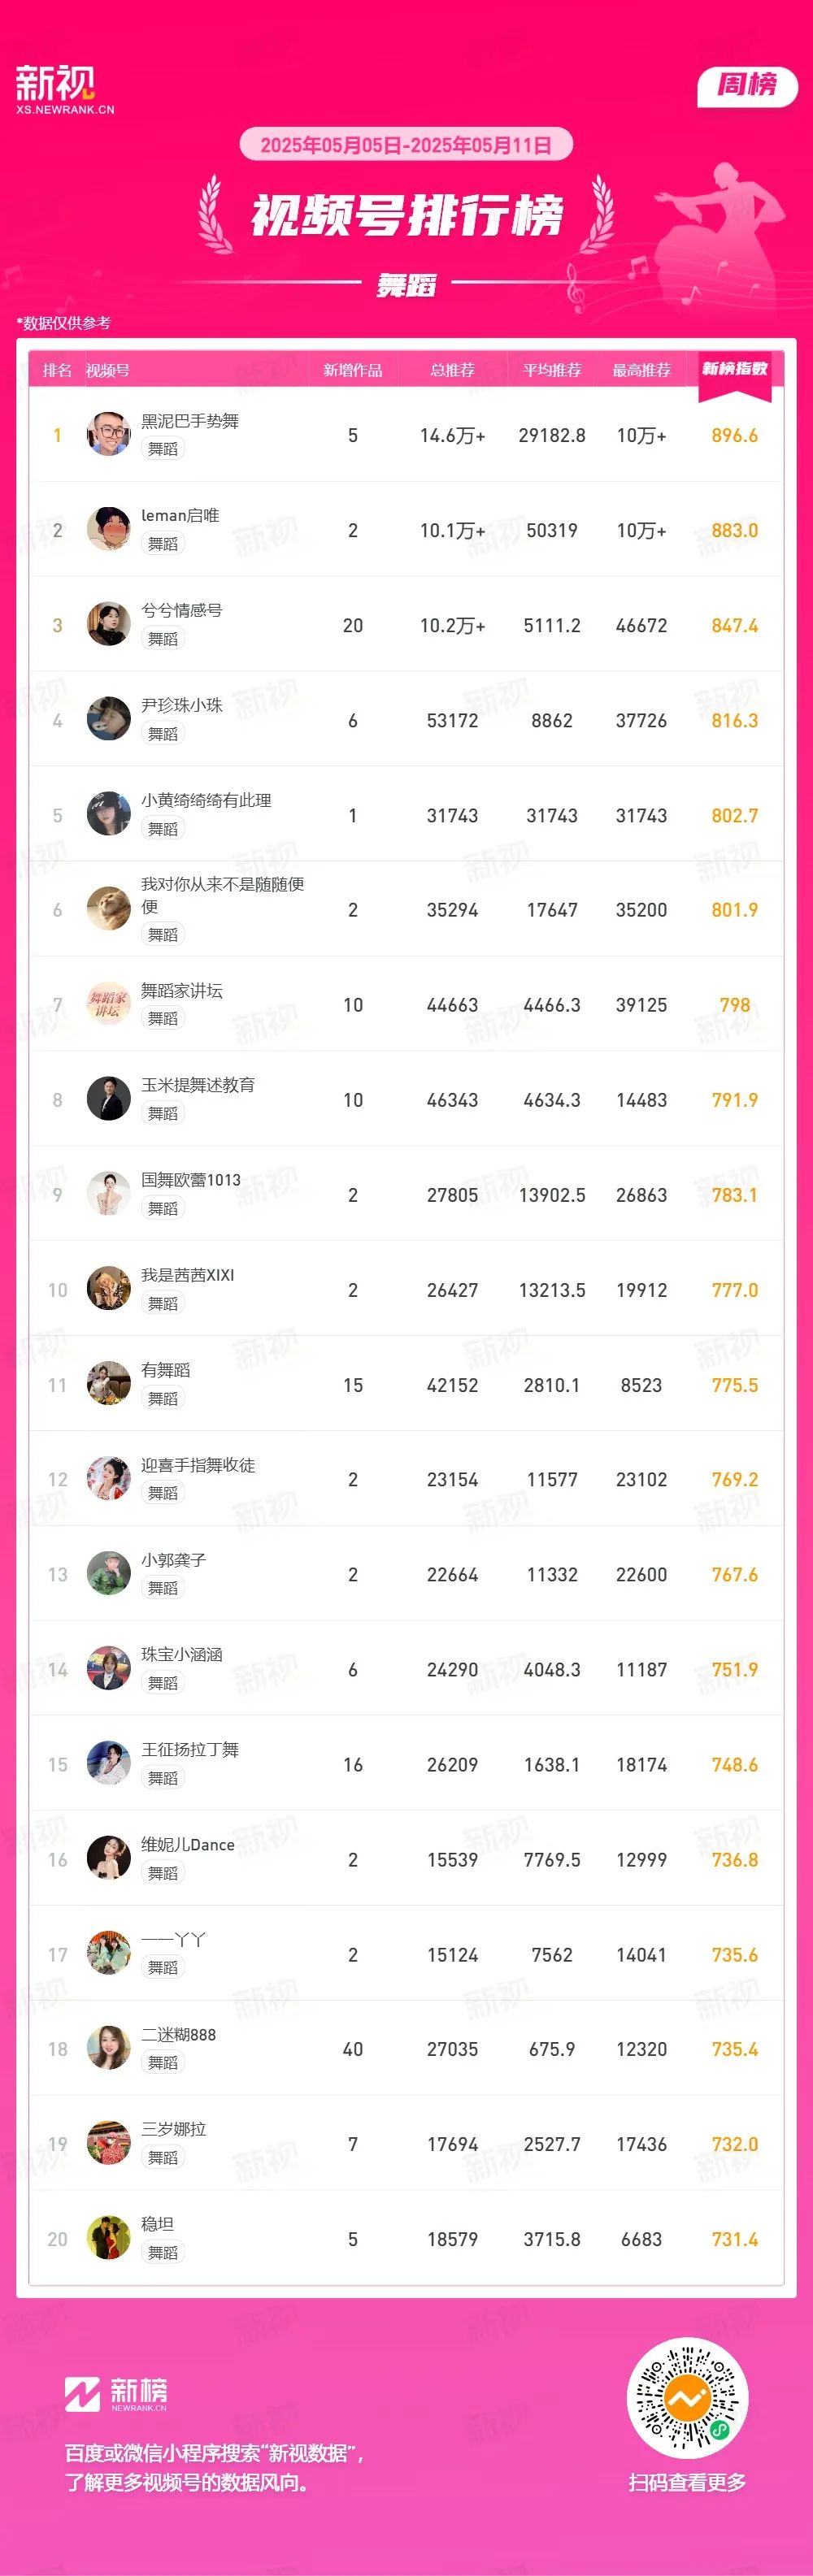Click the 平均推荐 column header

(552, 370)
